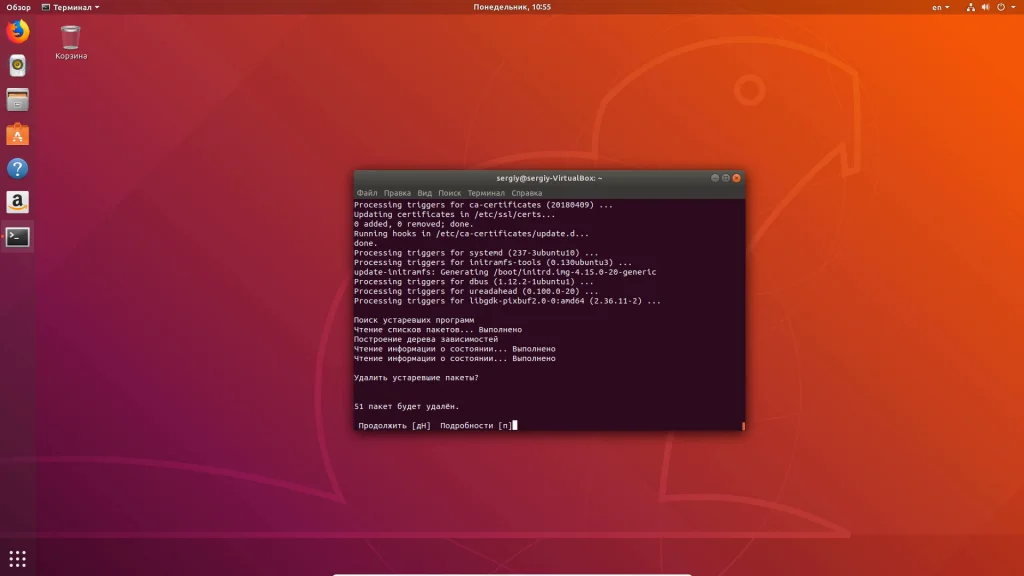Click the volume speaker icon

[x=984, y=7]
